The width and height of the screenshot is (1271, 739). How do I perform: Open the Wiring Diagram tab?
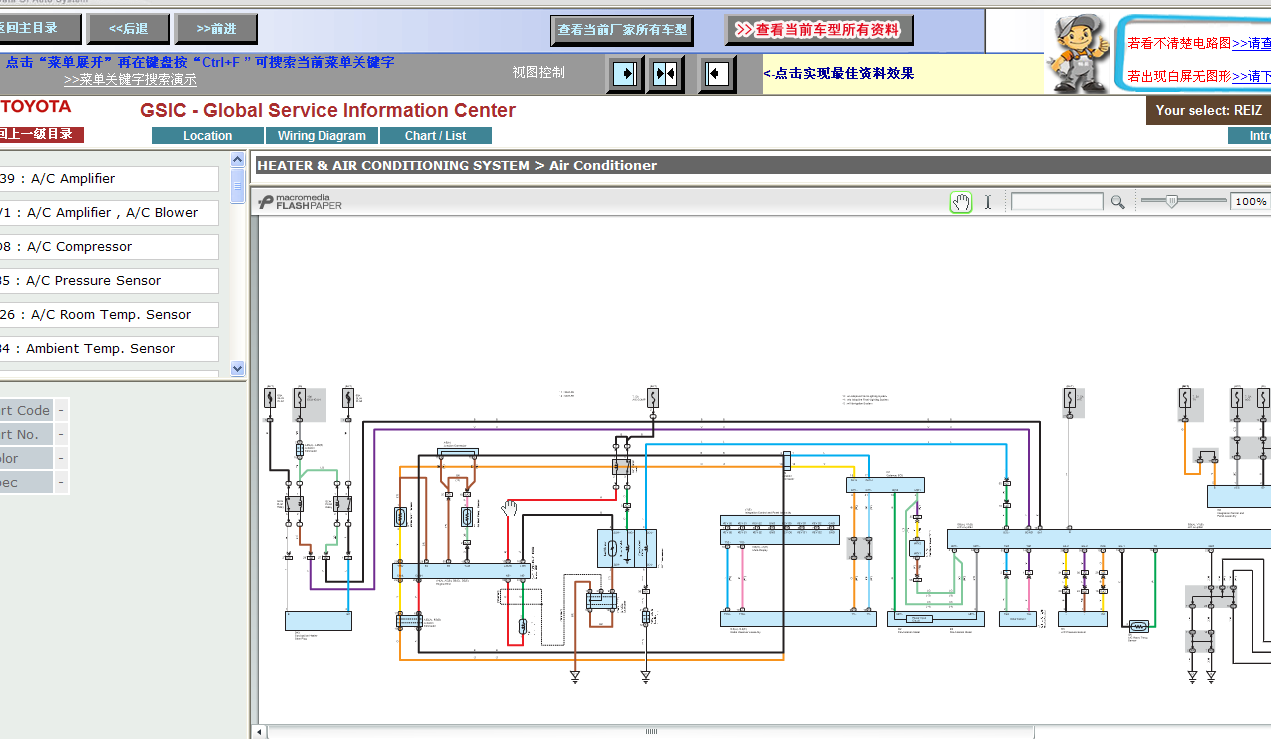(322, 136)
